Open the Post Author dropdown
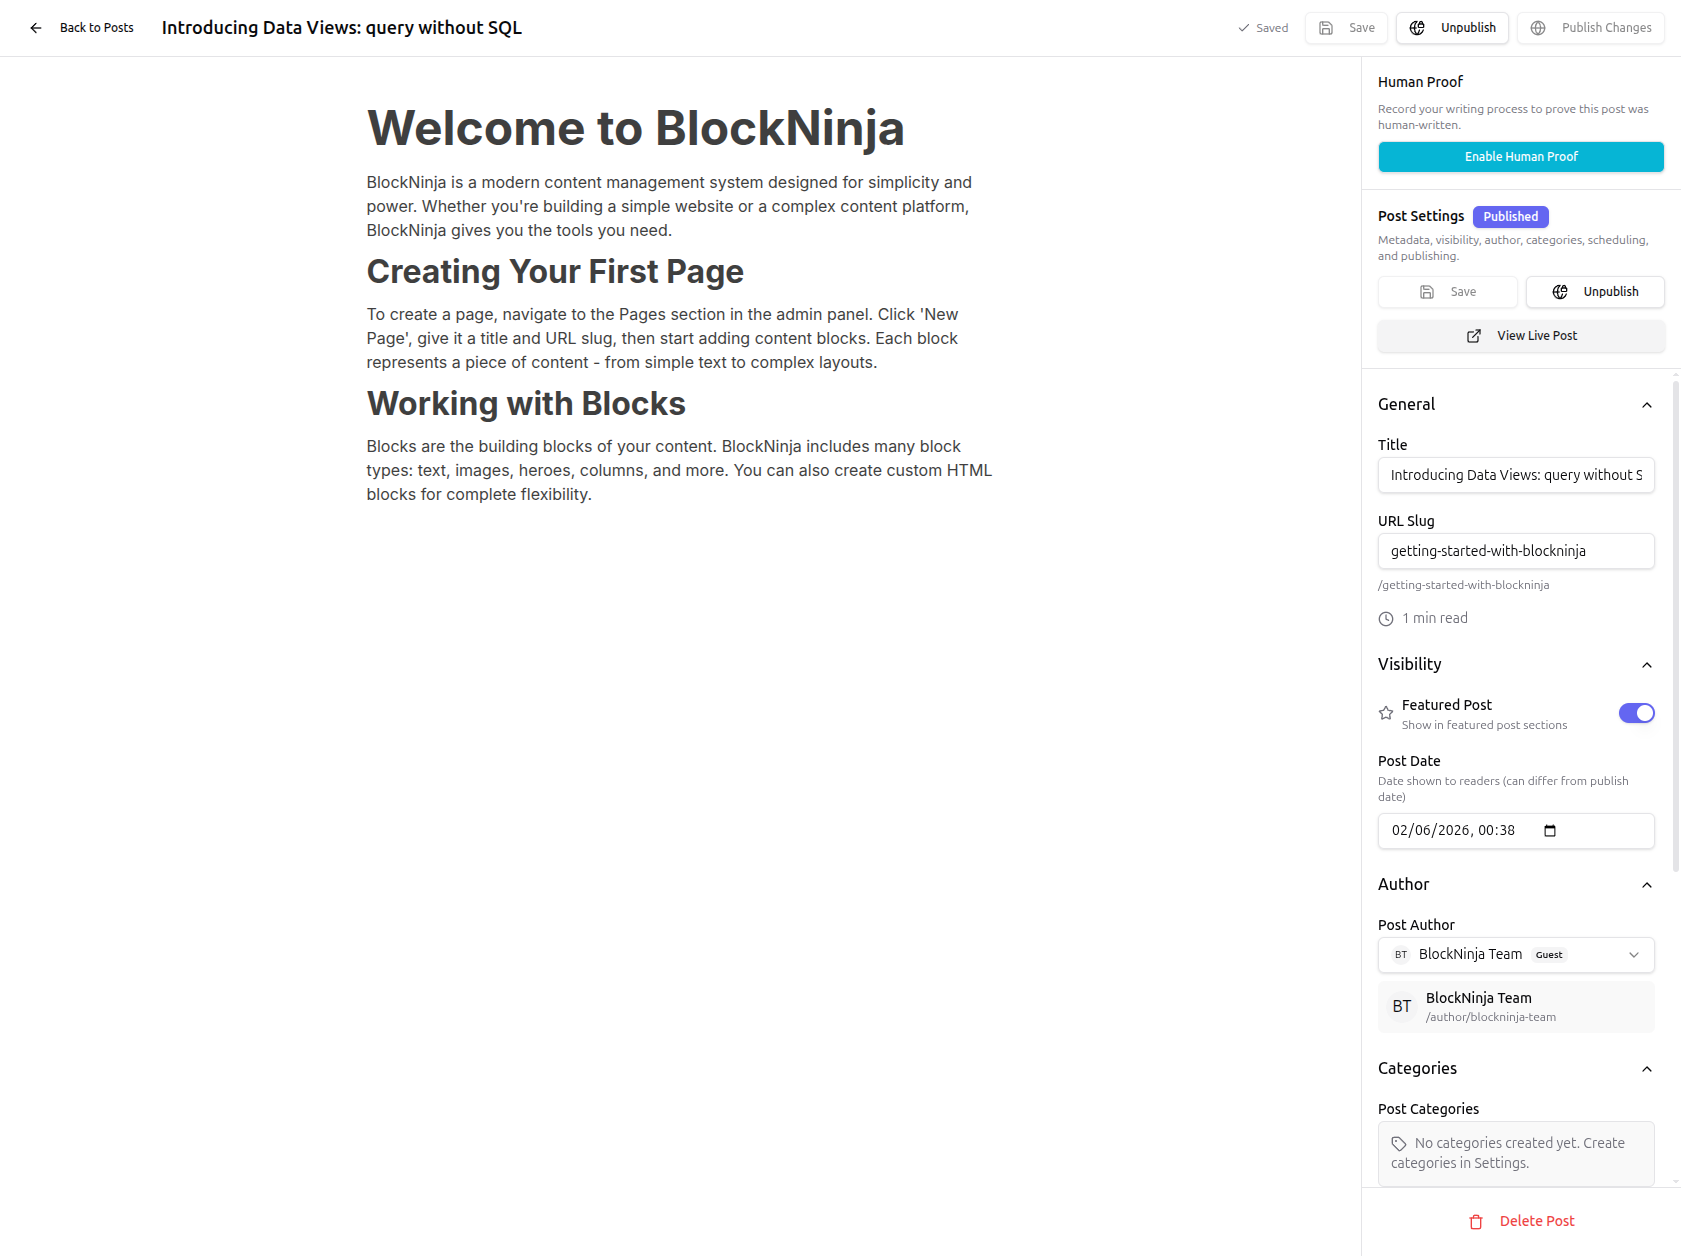 coord(1516,955)
